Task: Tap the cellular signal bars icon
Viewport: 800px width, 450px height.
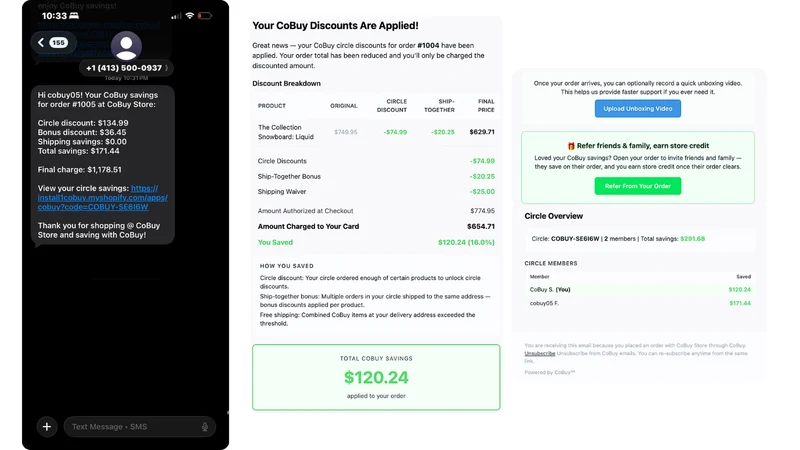Action: pos(176,16)
